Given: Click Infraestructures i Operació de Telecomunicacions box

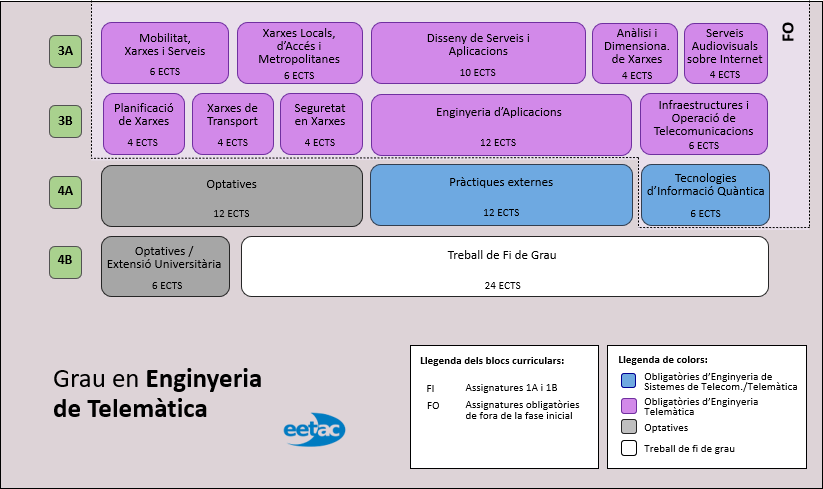Looking at the screenshot, I should tap(704, 124).
